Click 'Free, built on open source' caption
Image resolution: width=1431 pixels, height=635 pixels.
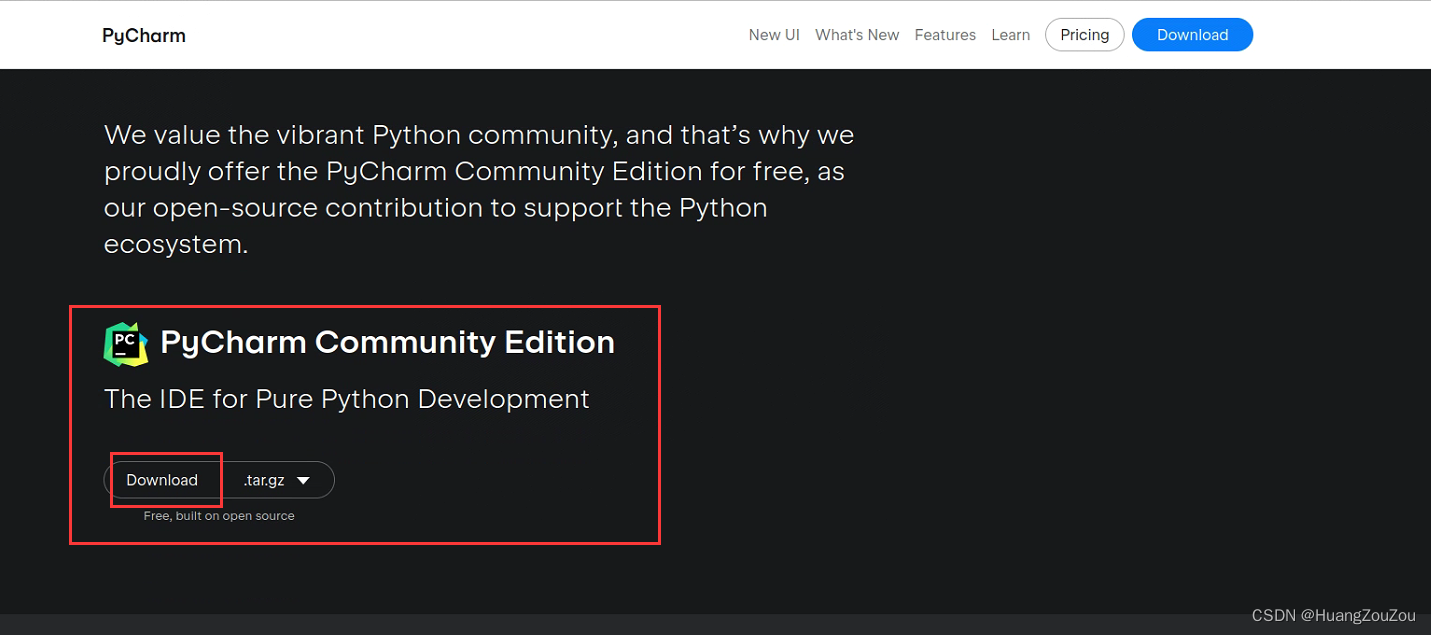coord(219,516)
